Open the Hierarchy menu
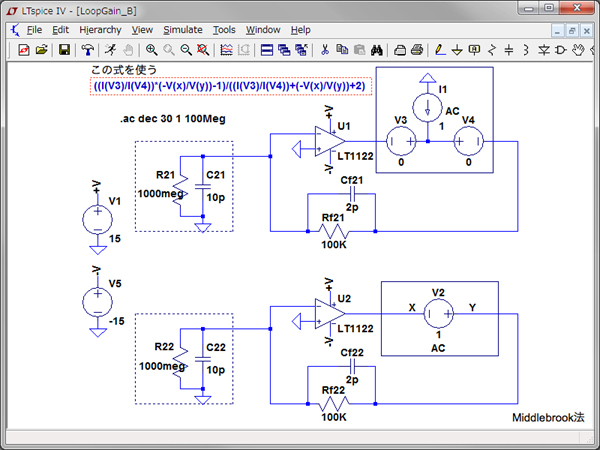600x450 pixels. [101, 30]
